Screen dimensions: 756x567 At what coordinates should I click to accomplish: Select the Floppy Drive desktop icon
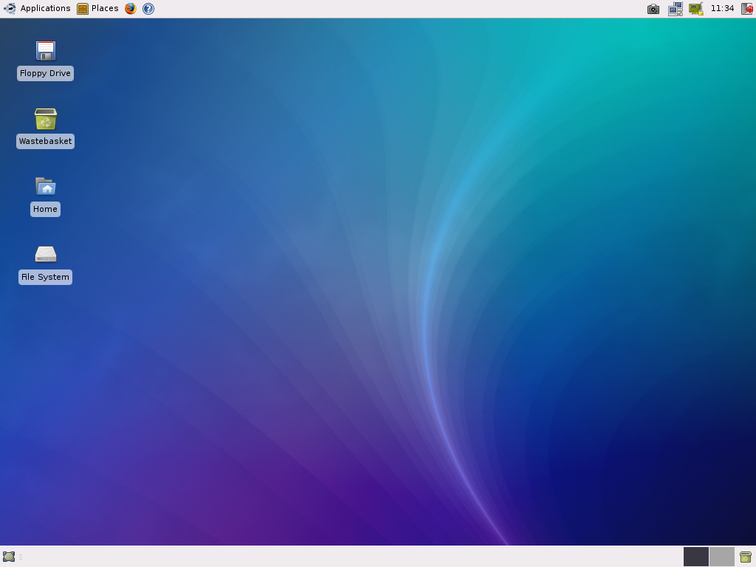(x=45, y=51)
